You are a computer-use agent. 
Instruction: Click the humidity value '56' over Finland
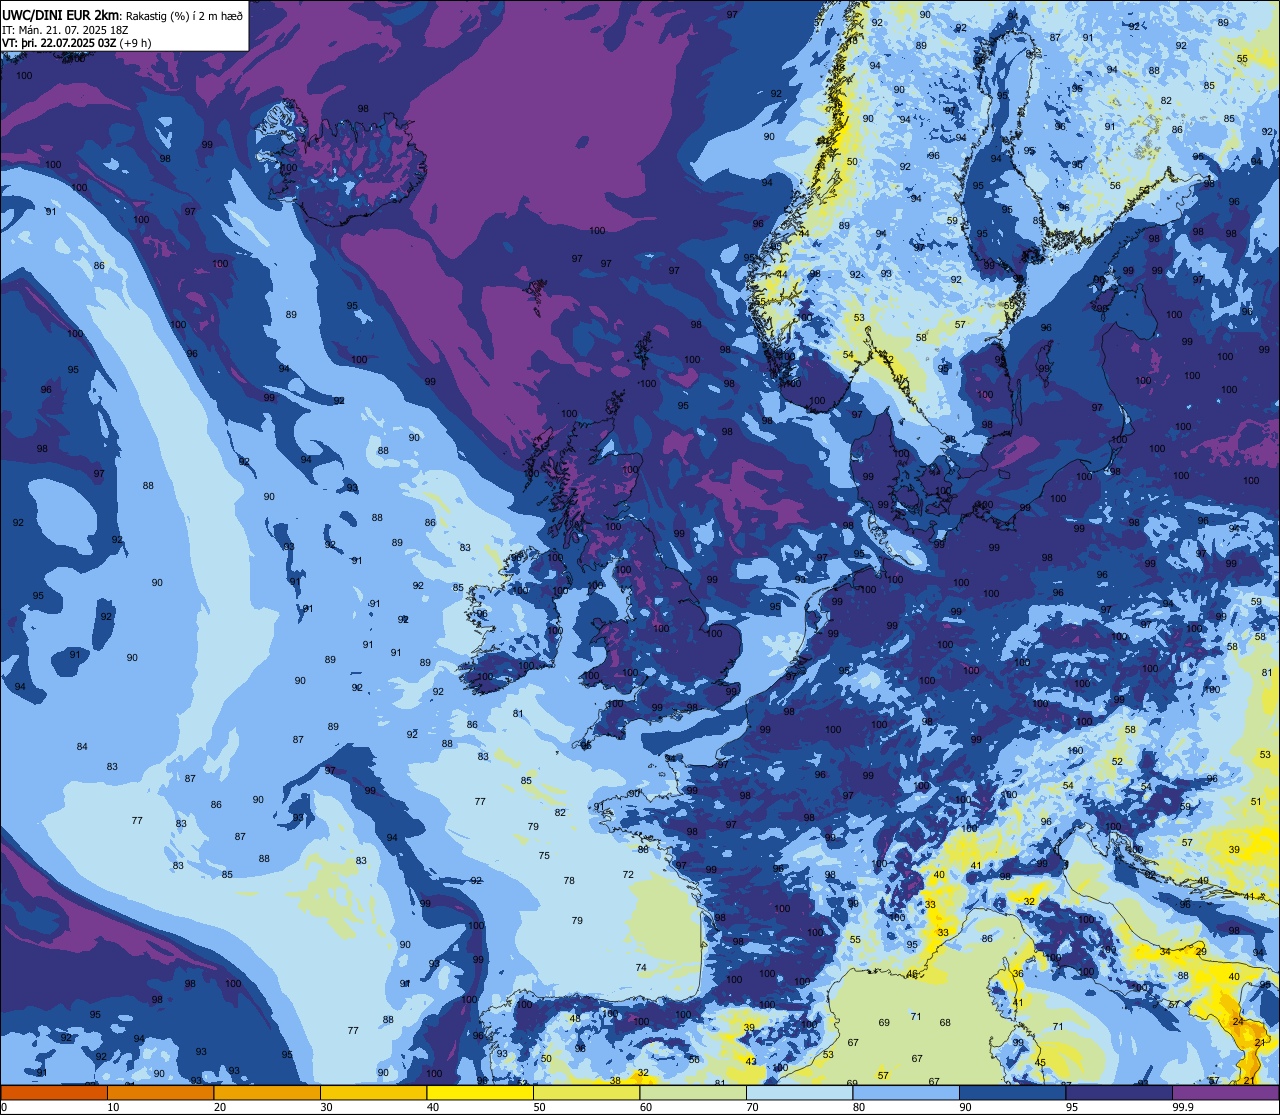tap(1115, 187)
